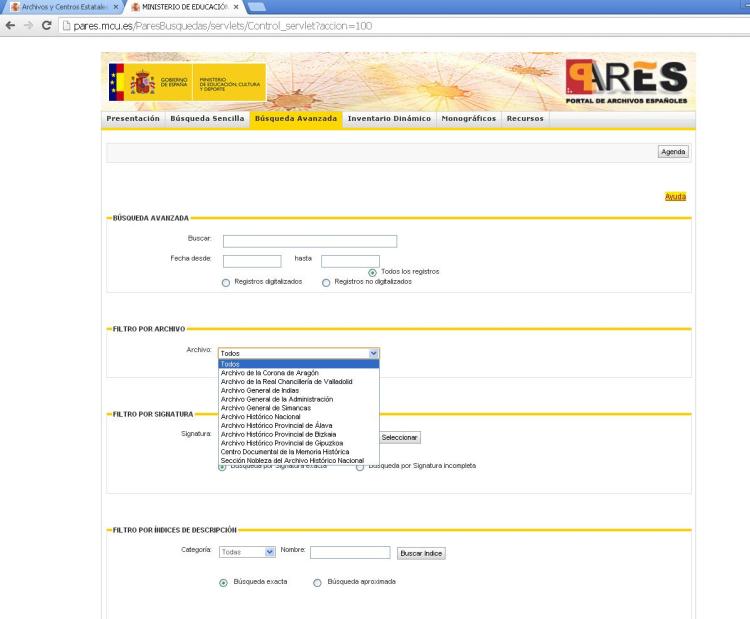750x619 pixels.
Task: Click into the Buscar text field
Action: (309, 241)
